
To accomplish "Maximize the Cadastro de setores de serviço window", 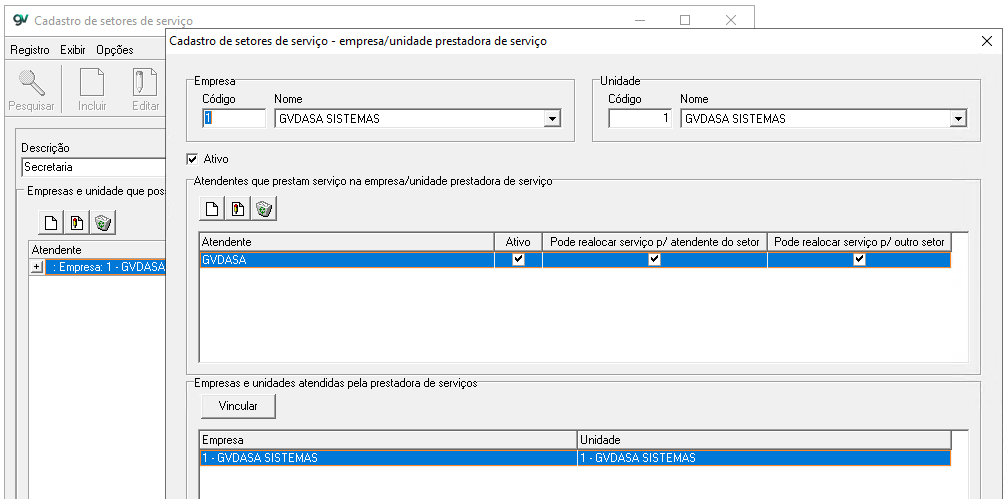I will [x=685, y=21].
